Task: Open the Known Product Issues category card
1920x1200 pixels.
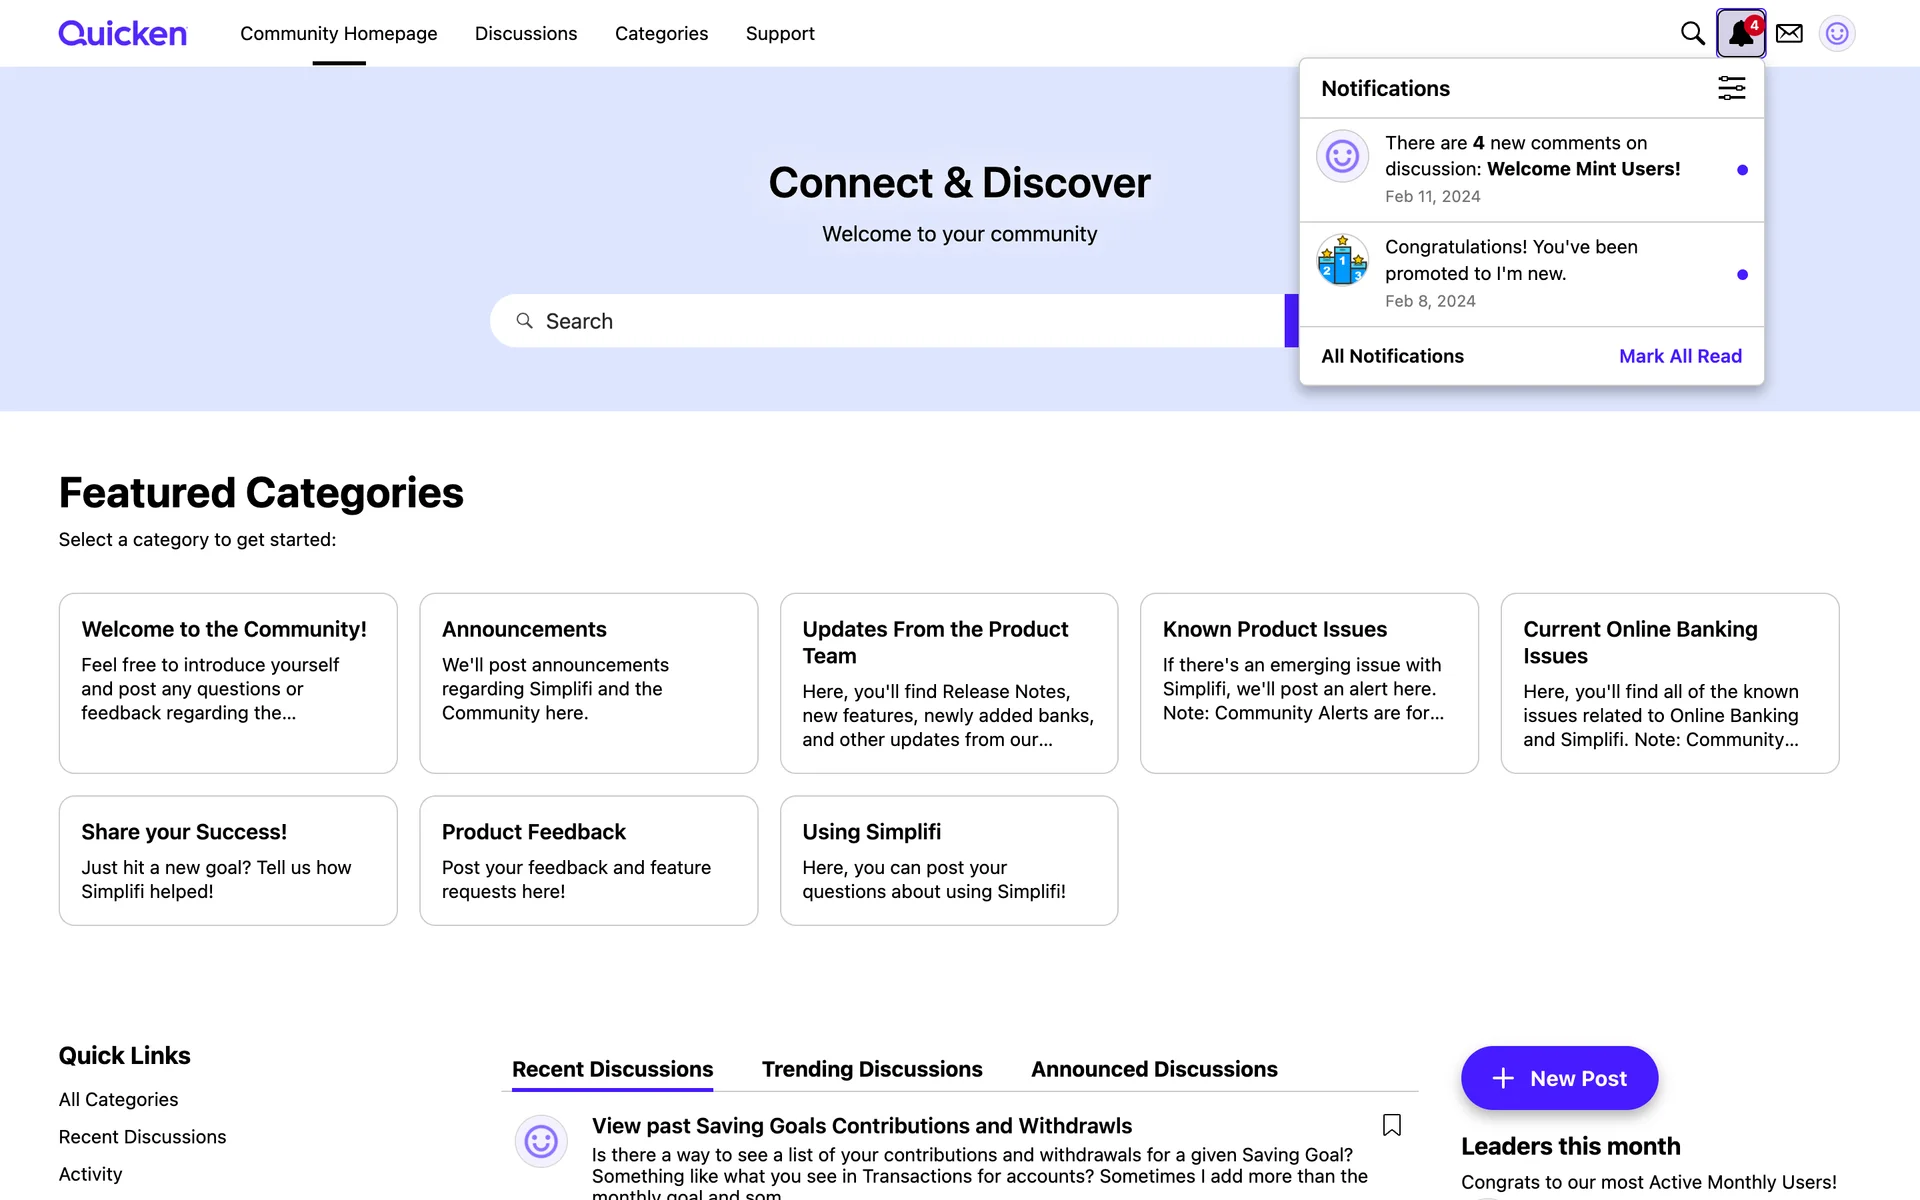Action: coord(1308,682)
